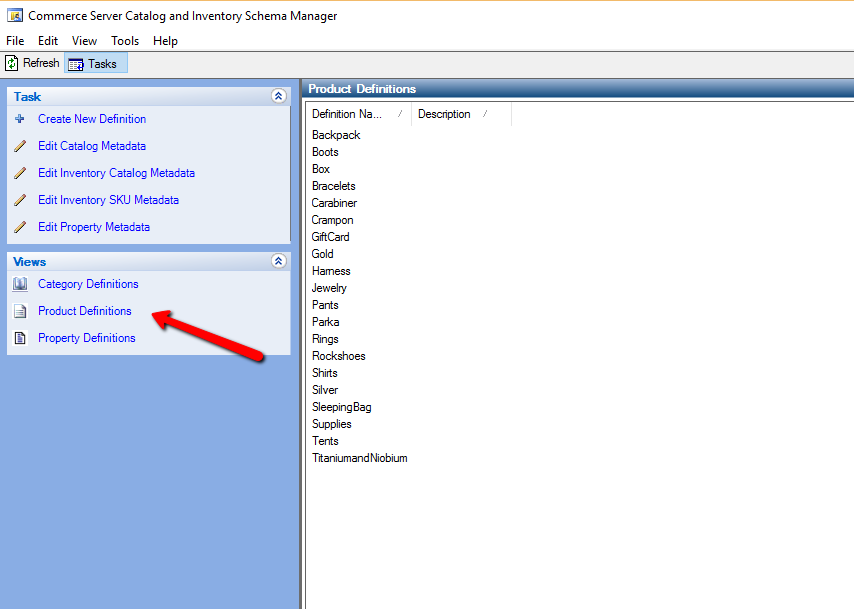Select the Box definition row
854x609 pixels.
tap(321, 169)
